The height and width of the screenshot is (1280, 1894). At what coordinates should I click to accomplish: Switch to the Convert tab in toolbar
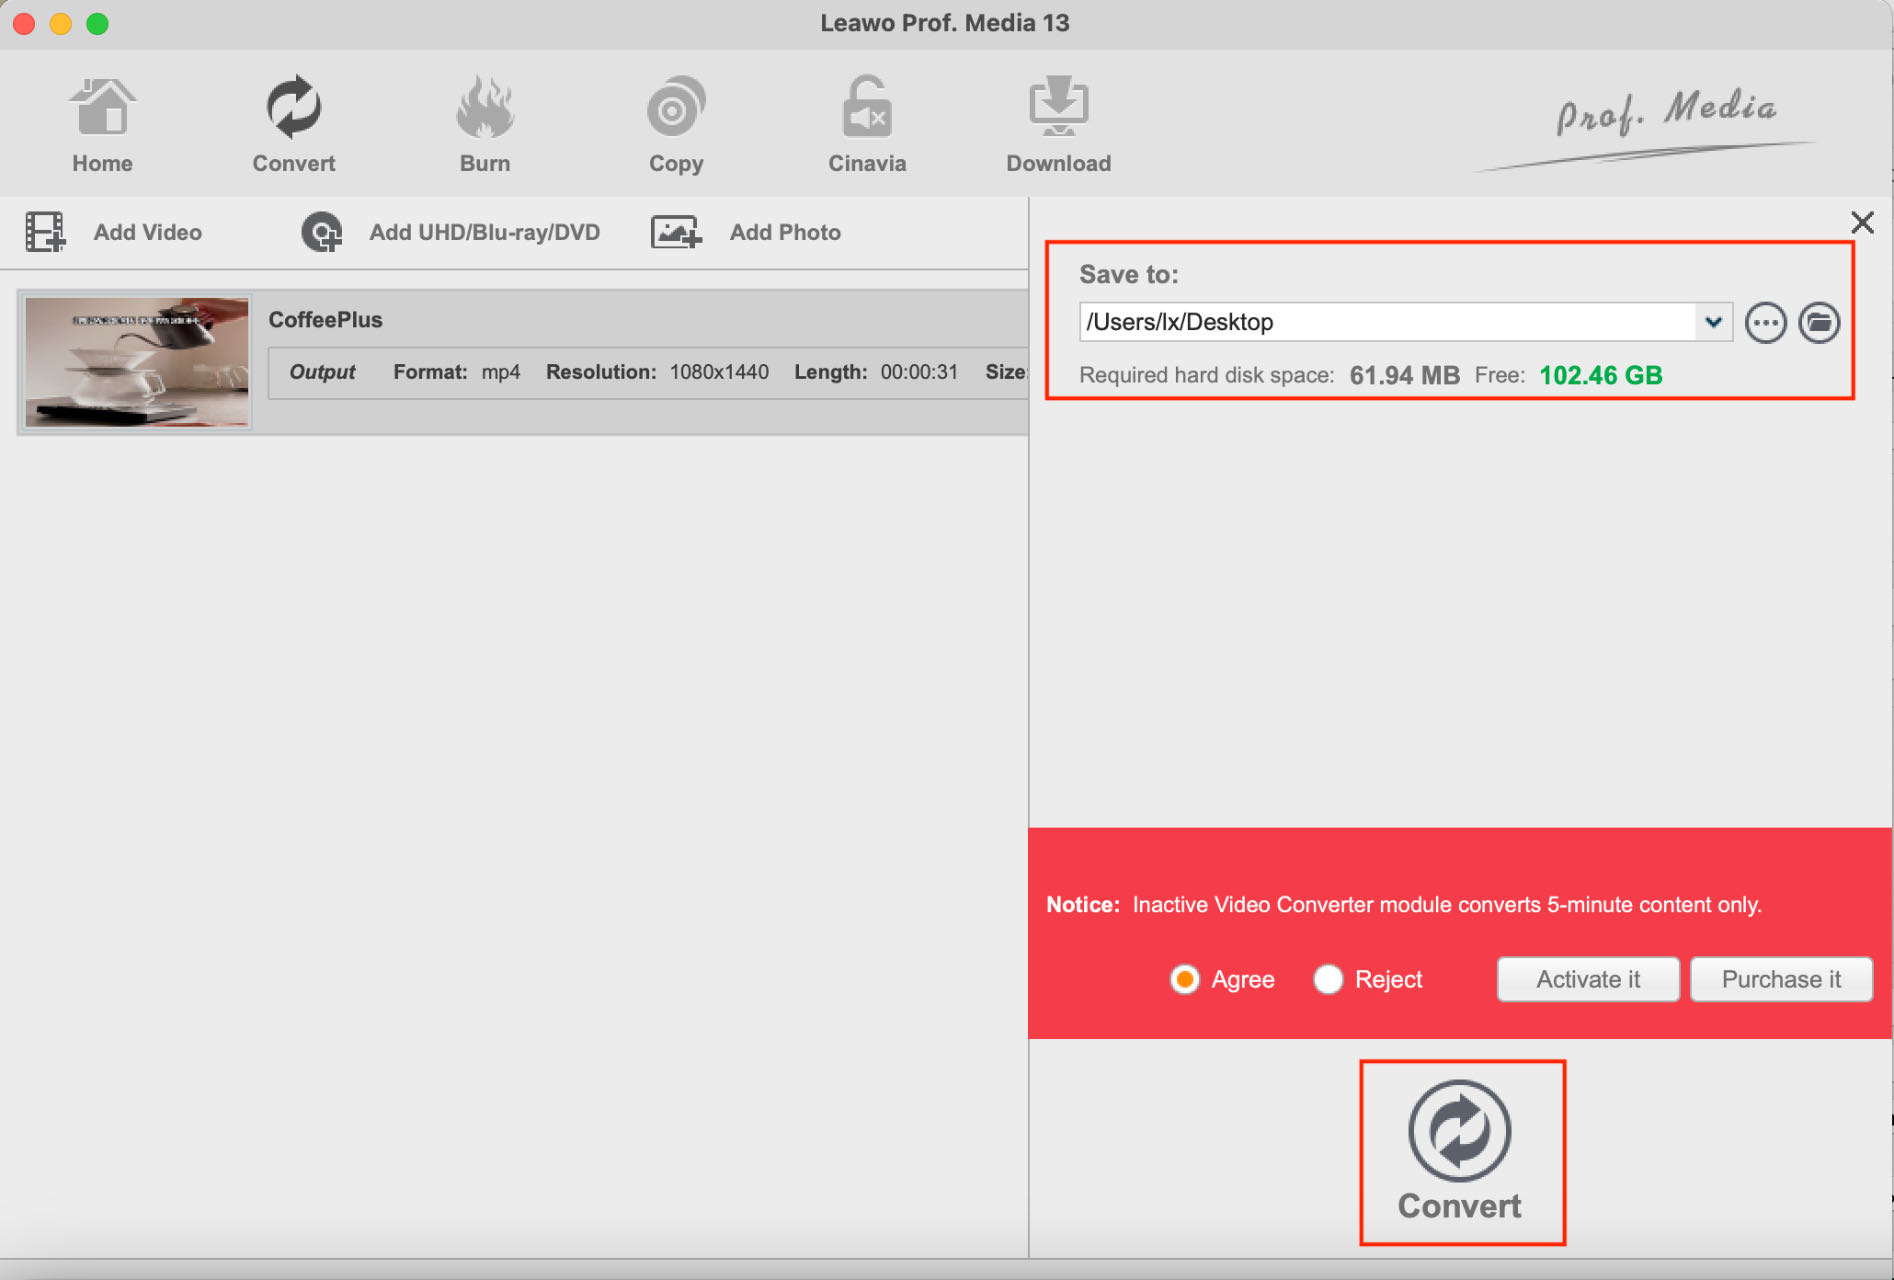[x=293, y=125]
